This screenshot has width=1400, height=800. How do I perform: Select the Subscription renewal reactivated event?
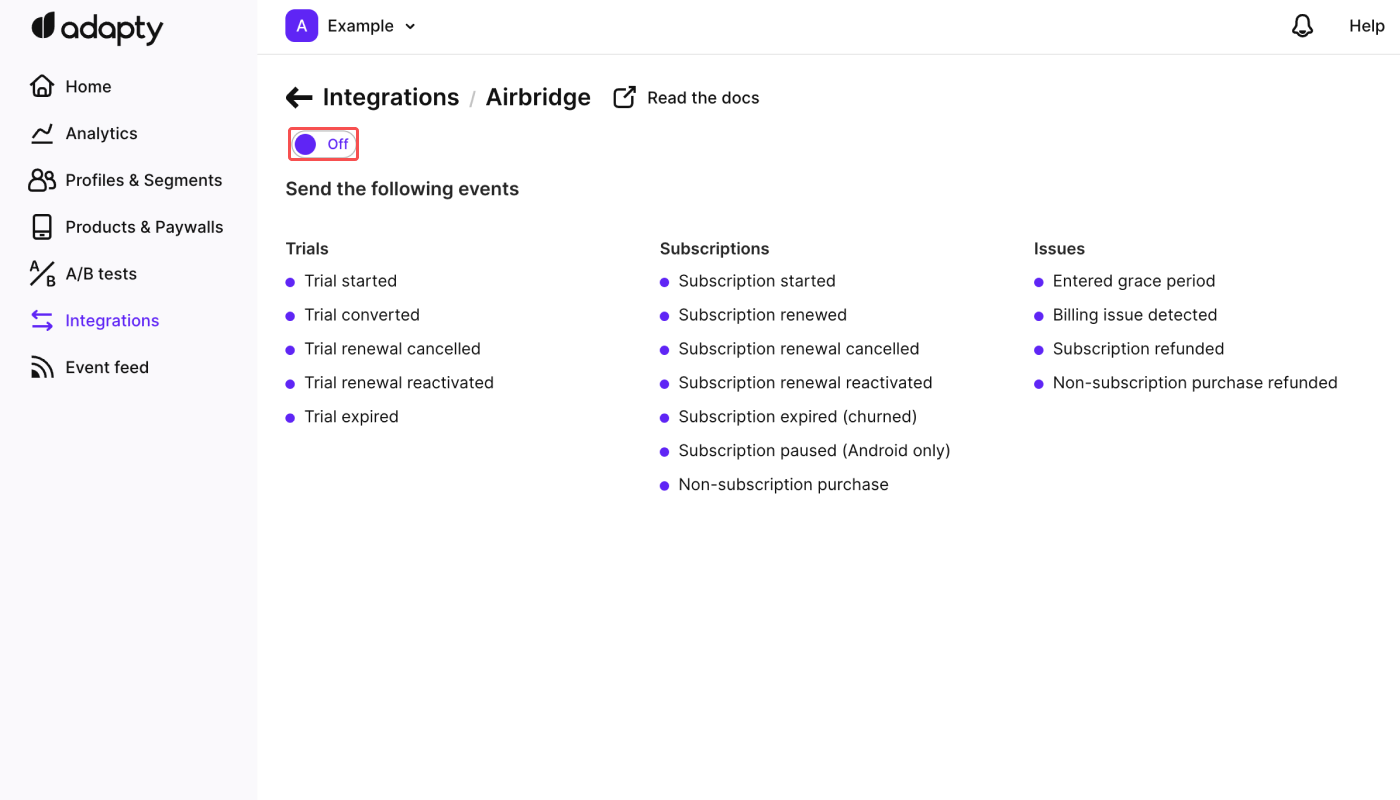[x=805, y=383]
